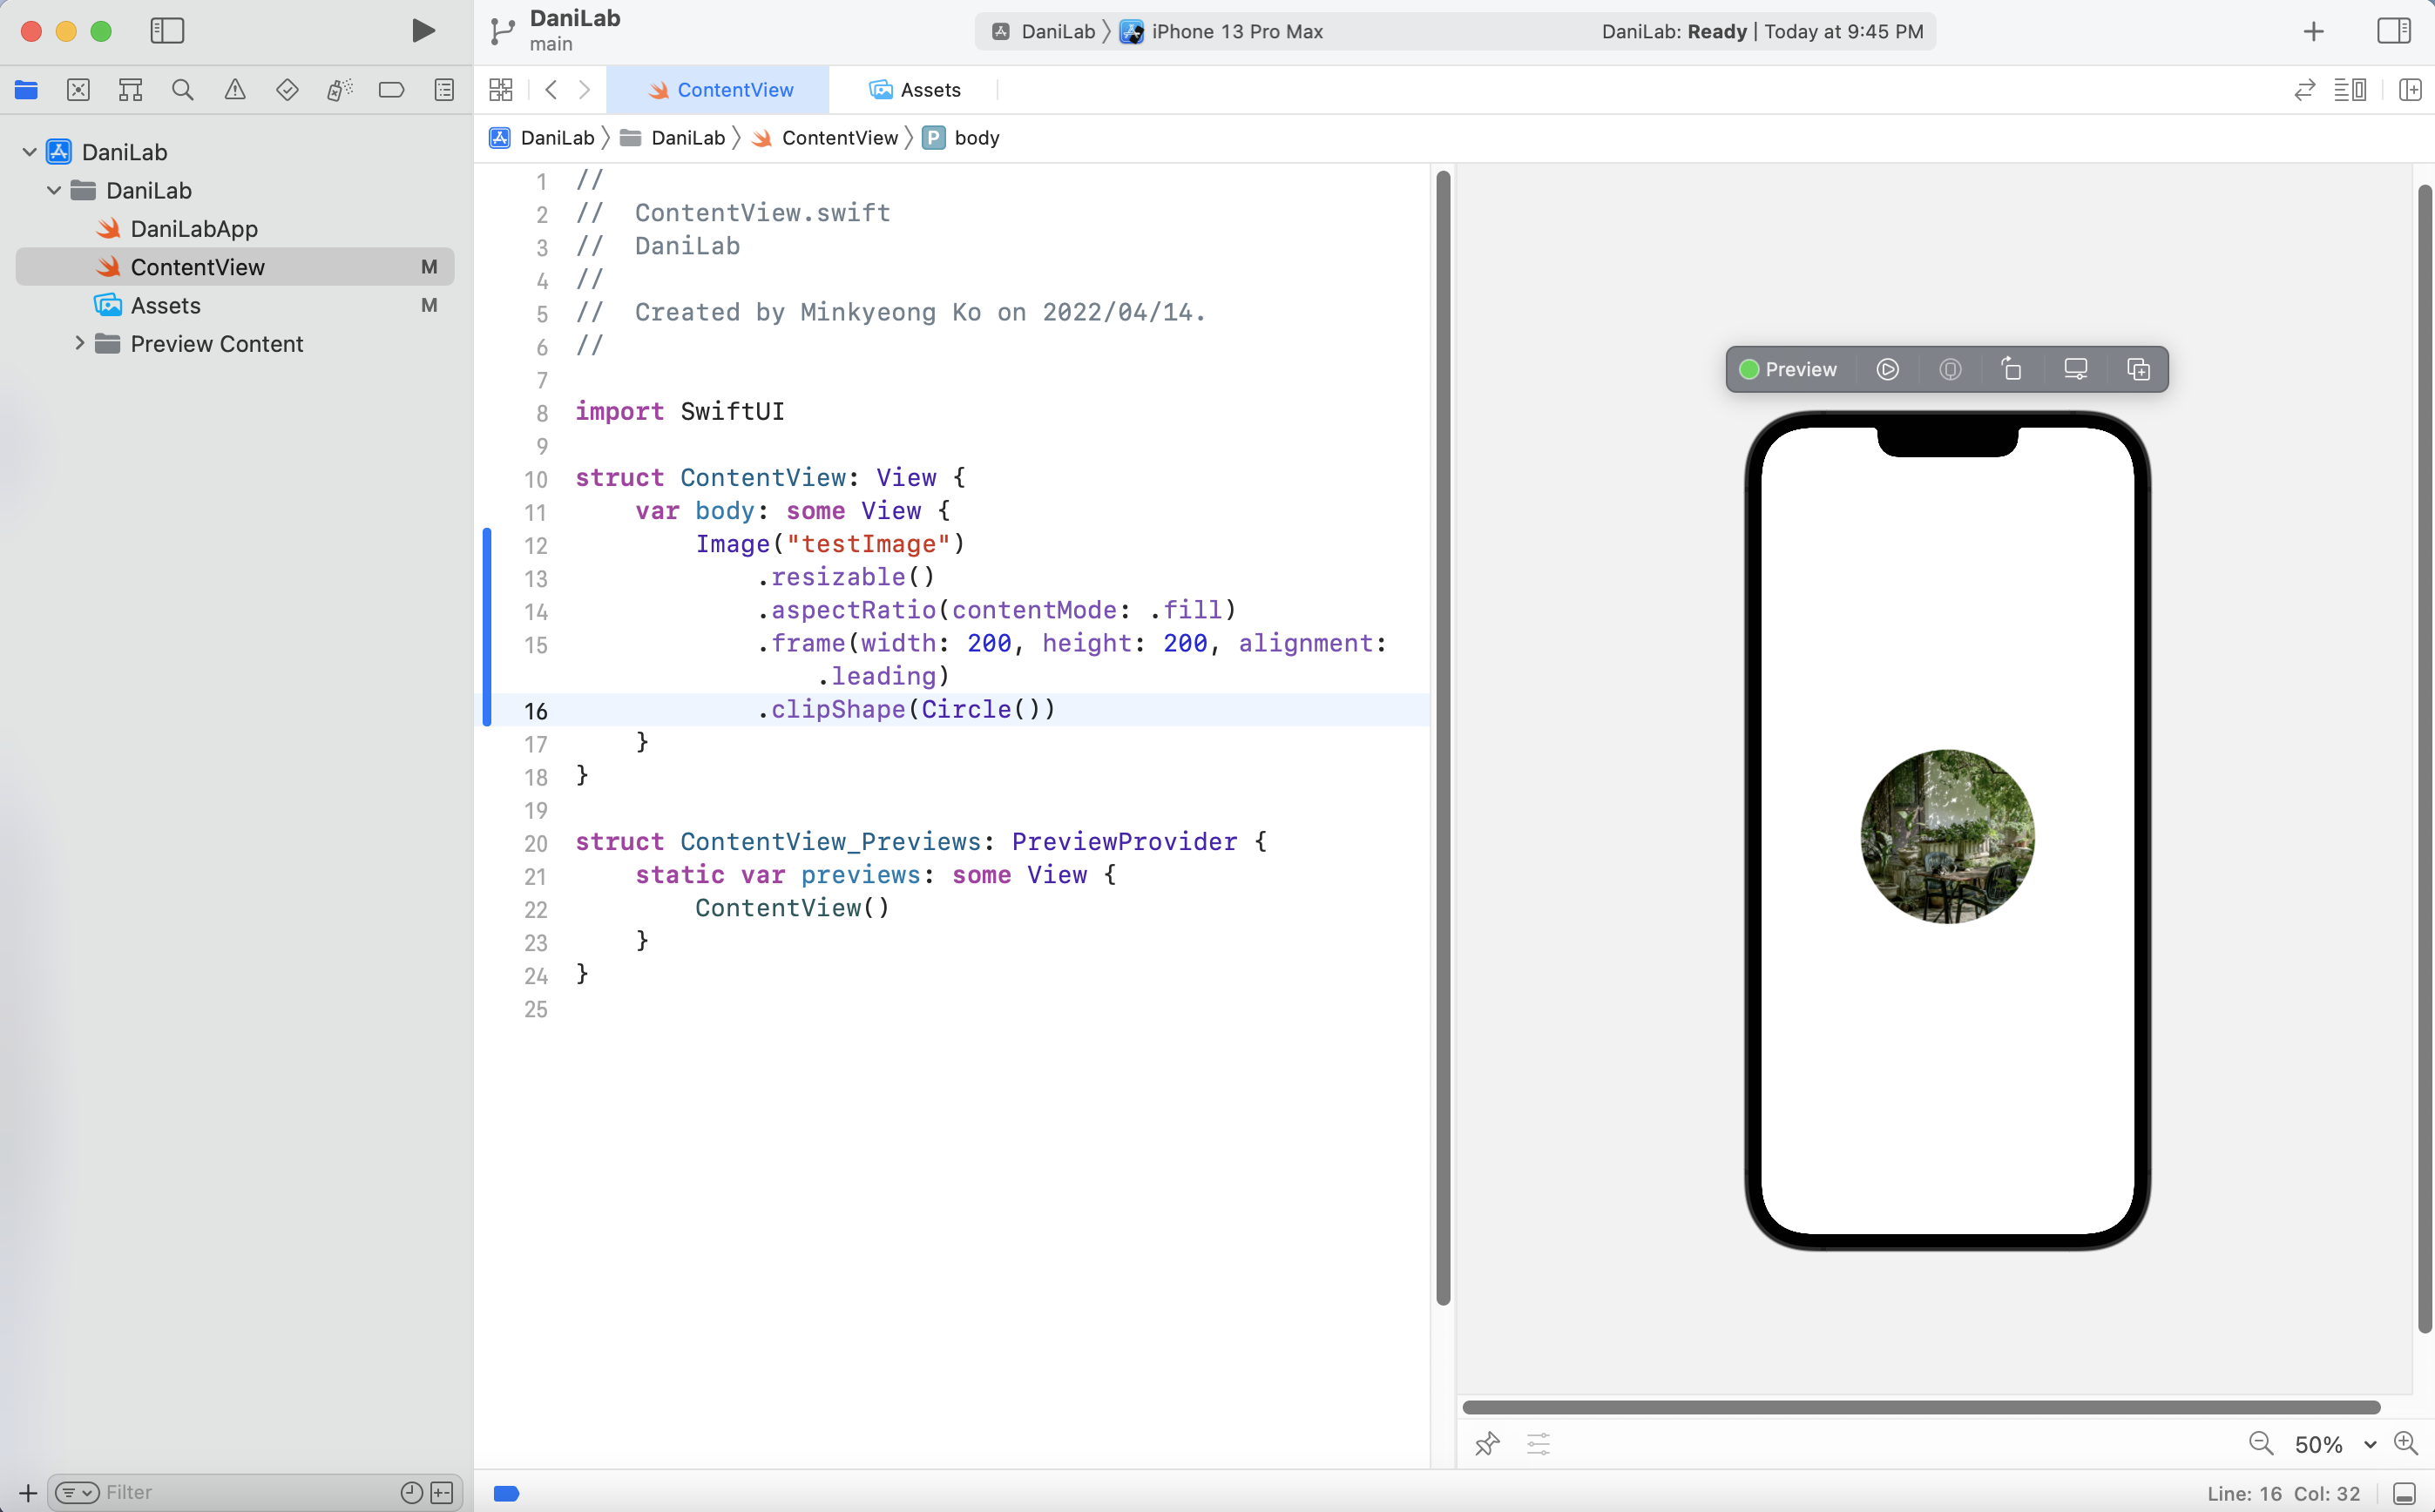Open the Issue navigator warning icon
The width and height of the screenshot is (2435, 1512).
coord(235,90)
